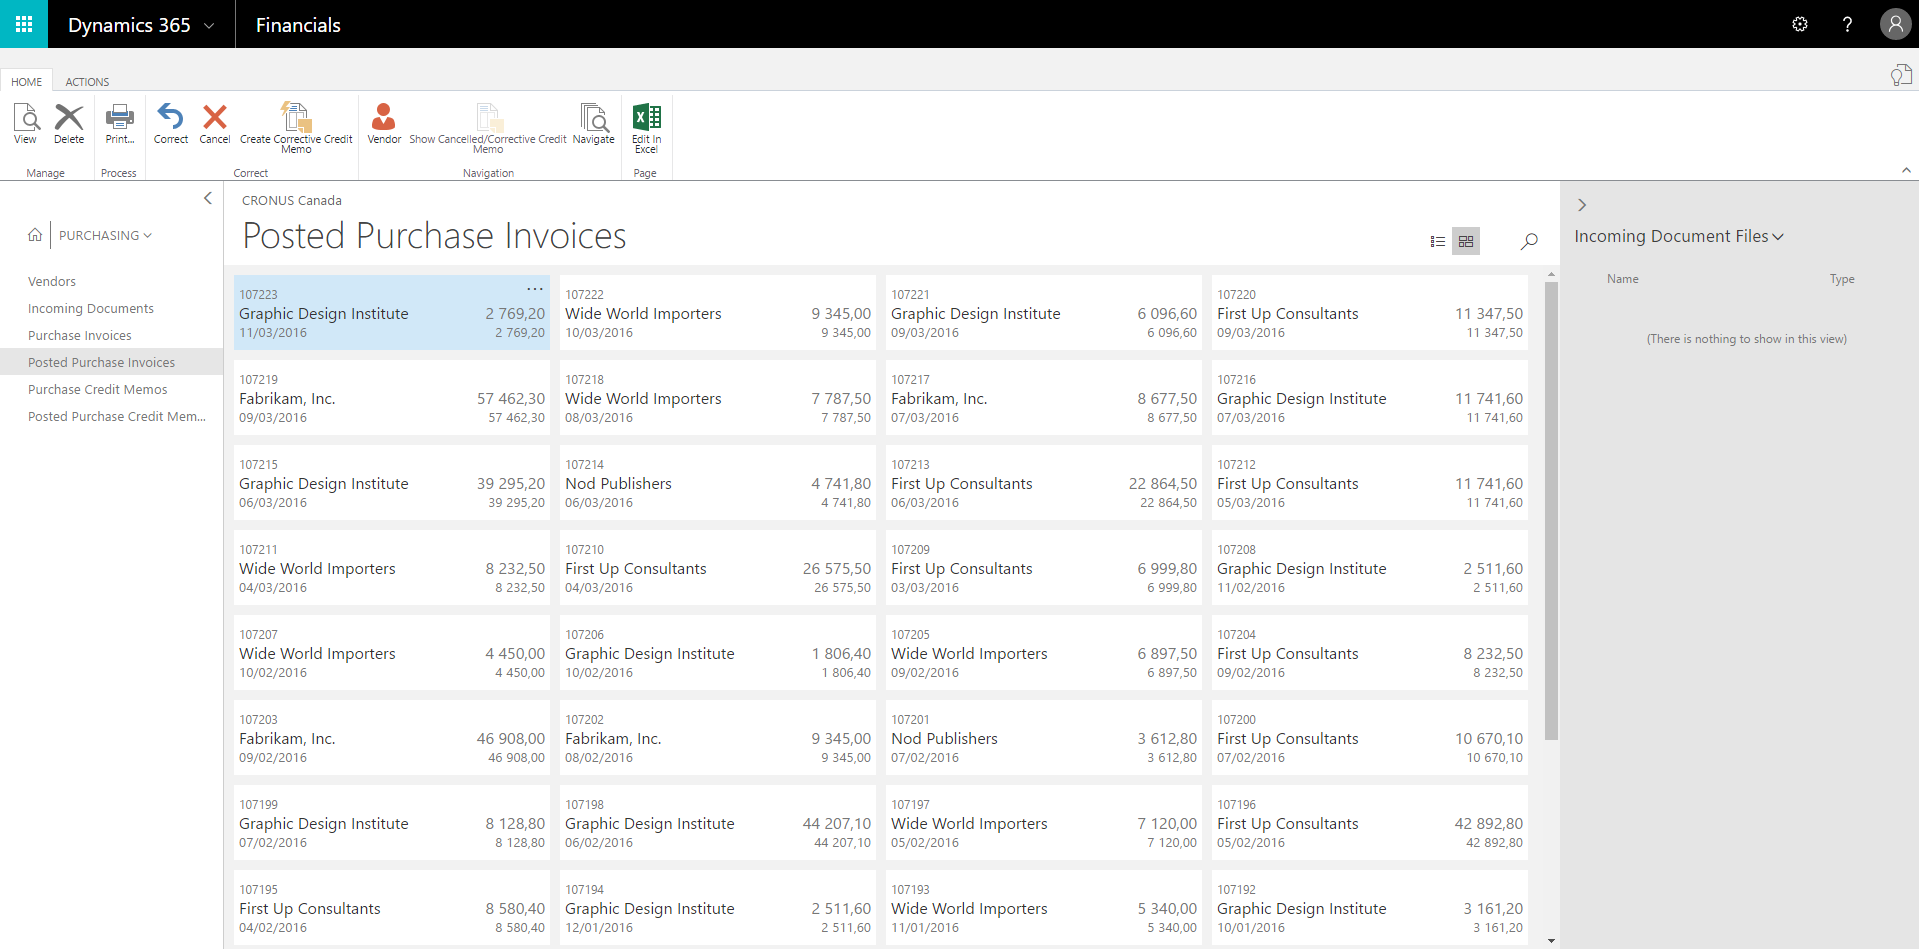Collapse the left navigation pane
The width and height of the screenshot is (1919, 949).
click(x=208, y=198)
